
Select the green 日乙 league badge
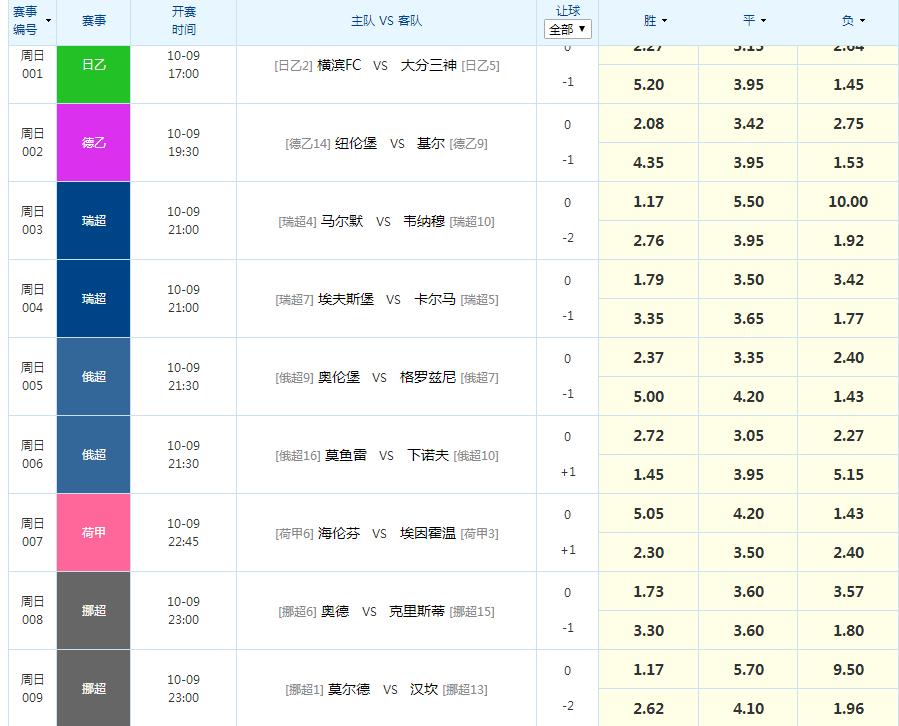[x=95, y=73]
